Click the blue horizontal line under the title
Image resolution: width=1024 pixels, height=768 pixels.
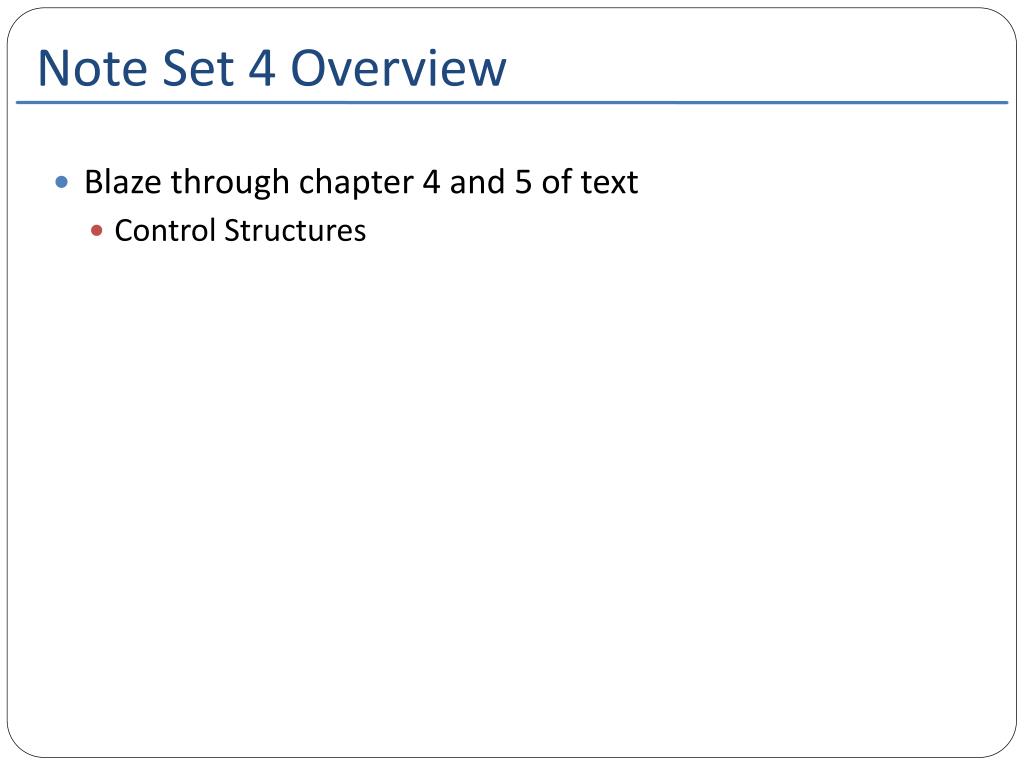(x=512, y=103)
